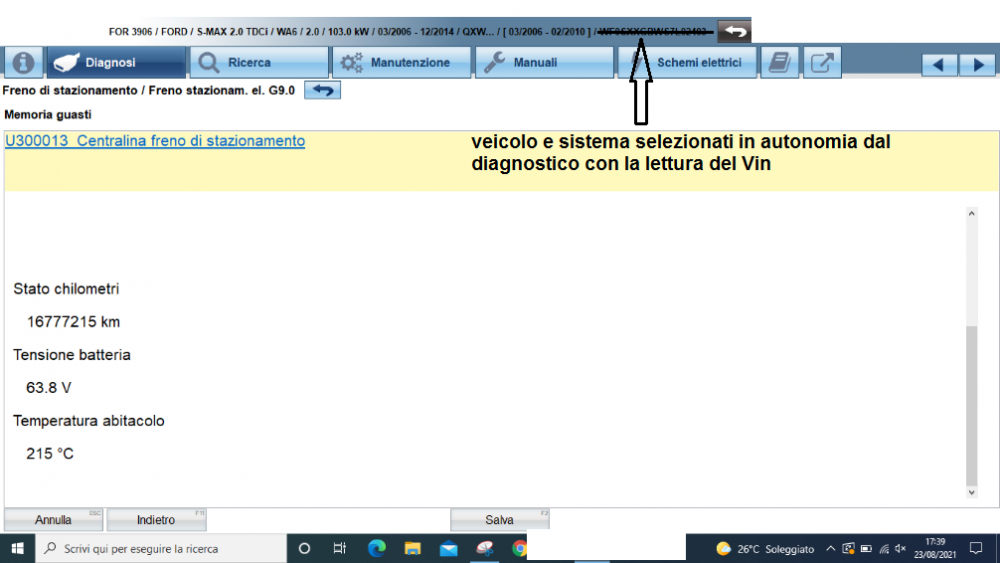1000x563 pixels.
Task: Click the network Wi-Fi tray icon
Action: pos(884,549)
